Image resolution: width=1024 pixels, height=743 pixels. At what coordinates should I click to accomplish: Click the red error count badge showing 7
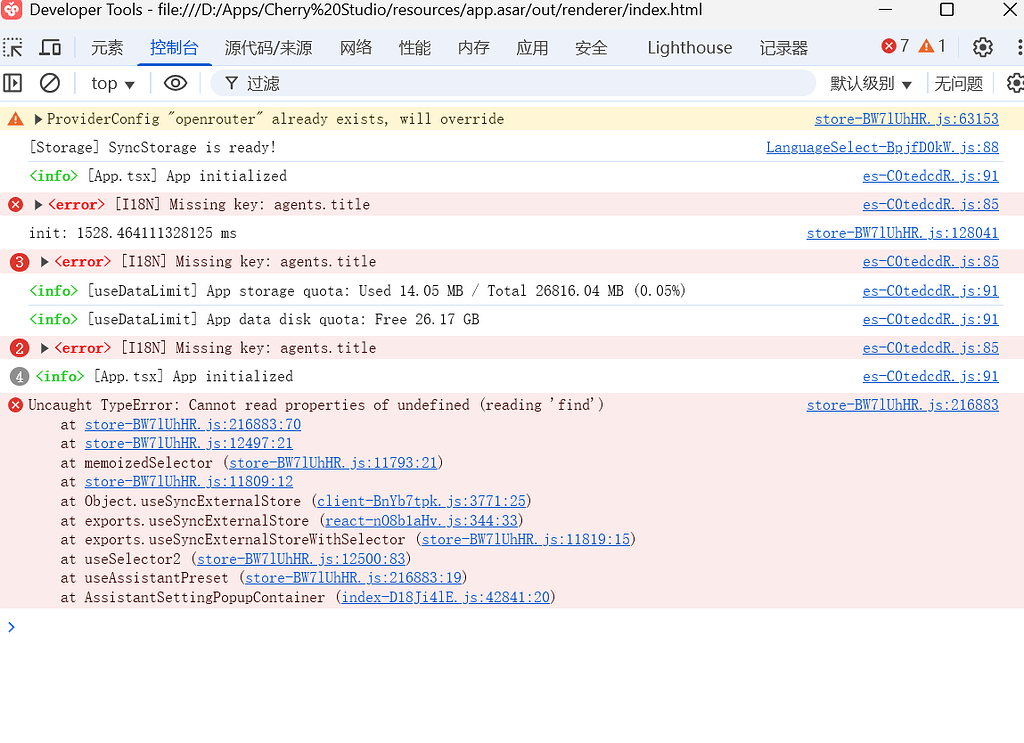tap(895, 46)
